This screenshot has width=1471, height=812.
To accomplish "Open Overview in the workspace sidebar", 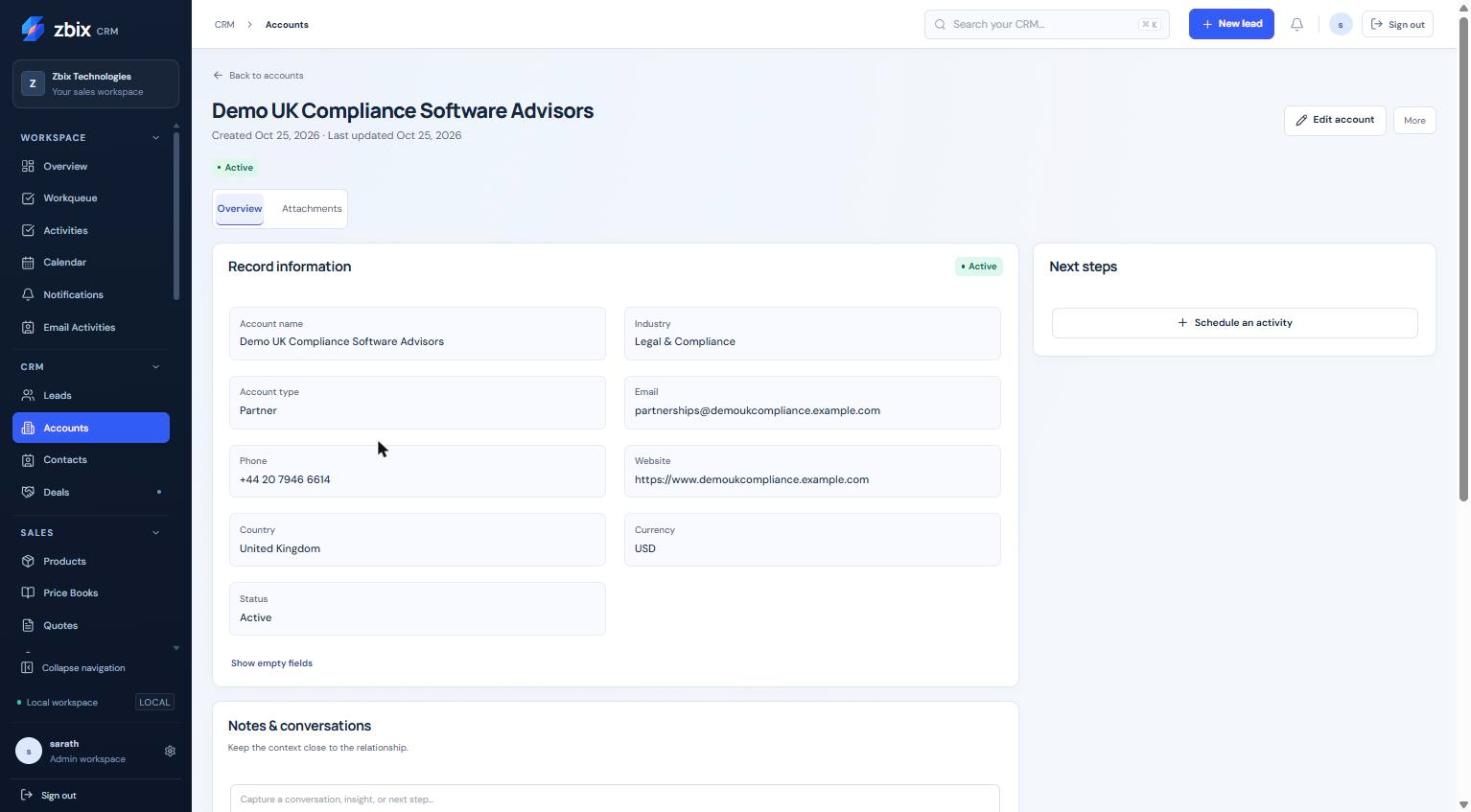I will (x=91, y=166).
